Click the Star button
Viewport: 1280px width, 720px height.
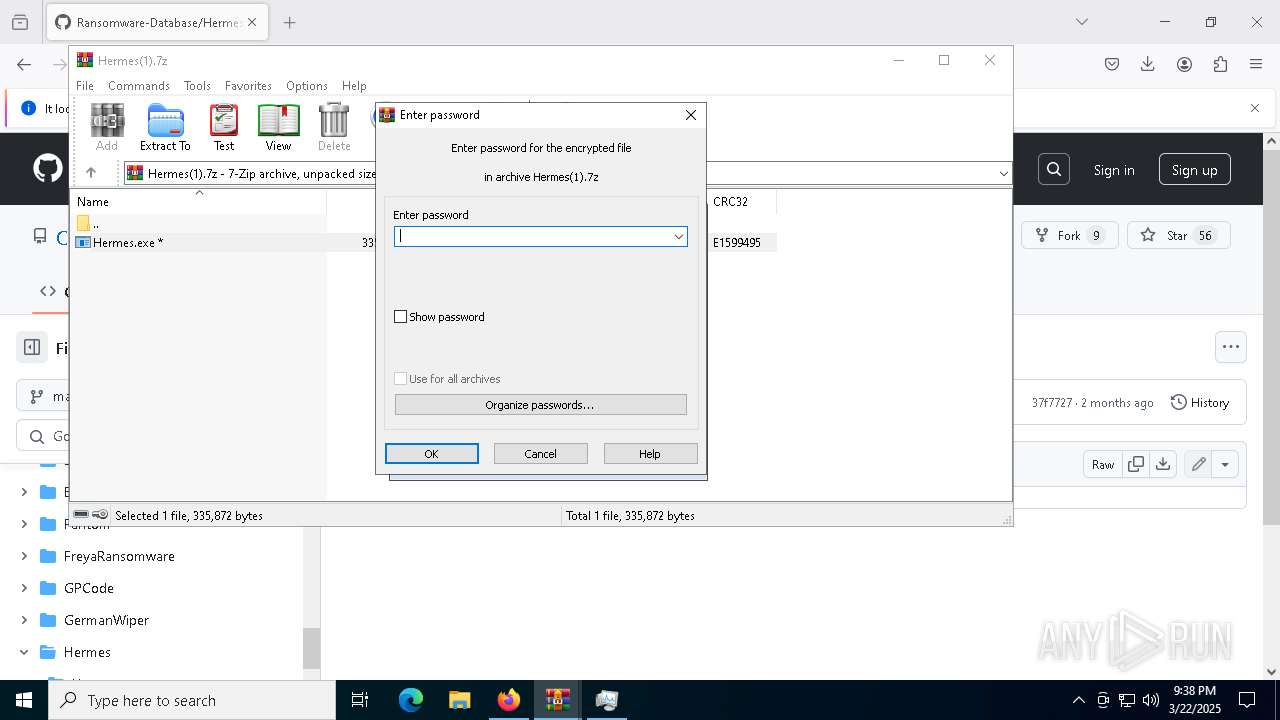coord(1179,236)
